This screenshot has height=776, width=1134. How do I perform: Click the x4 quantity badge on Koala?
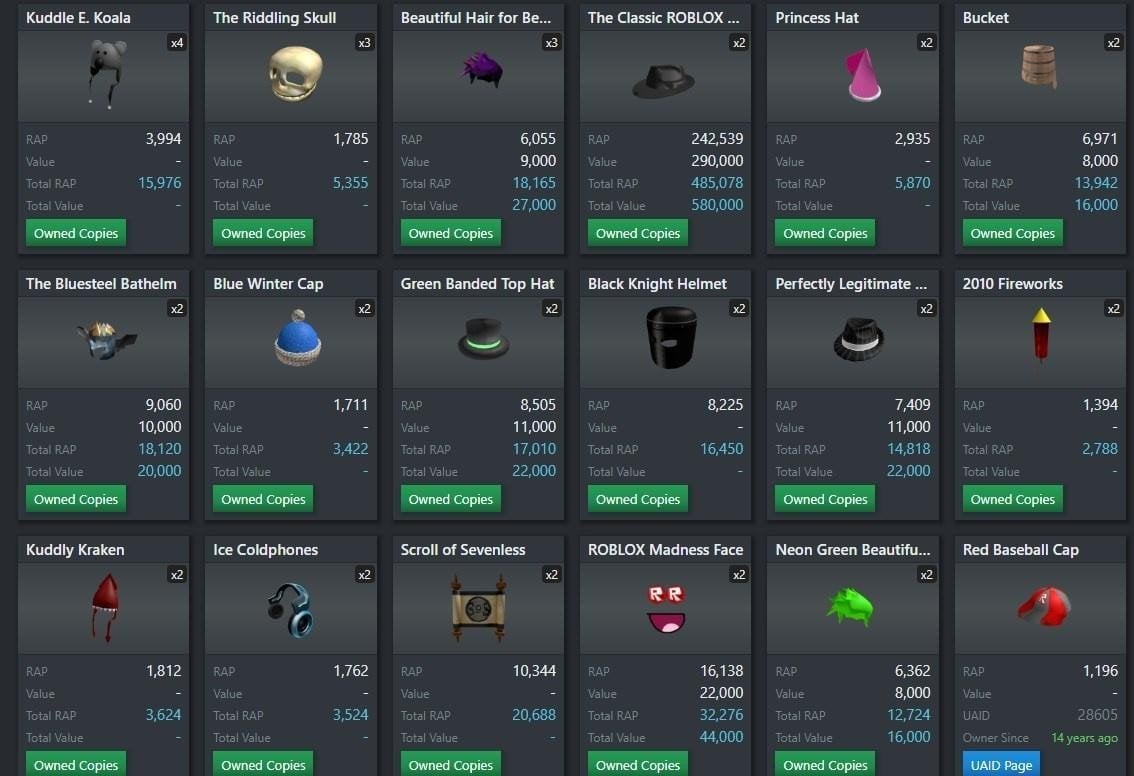tap(176, 43)
